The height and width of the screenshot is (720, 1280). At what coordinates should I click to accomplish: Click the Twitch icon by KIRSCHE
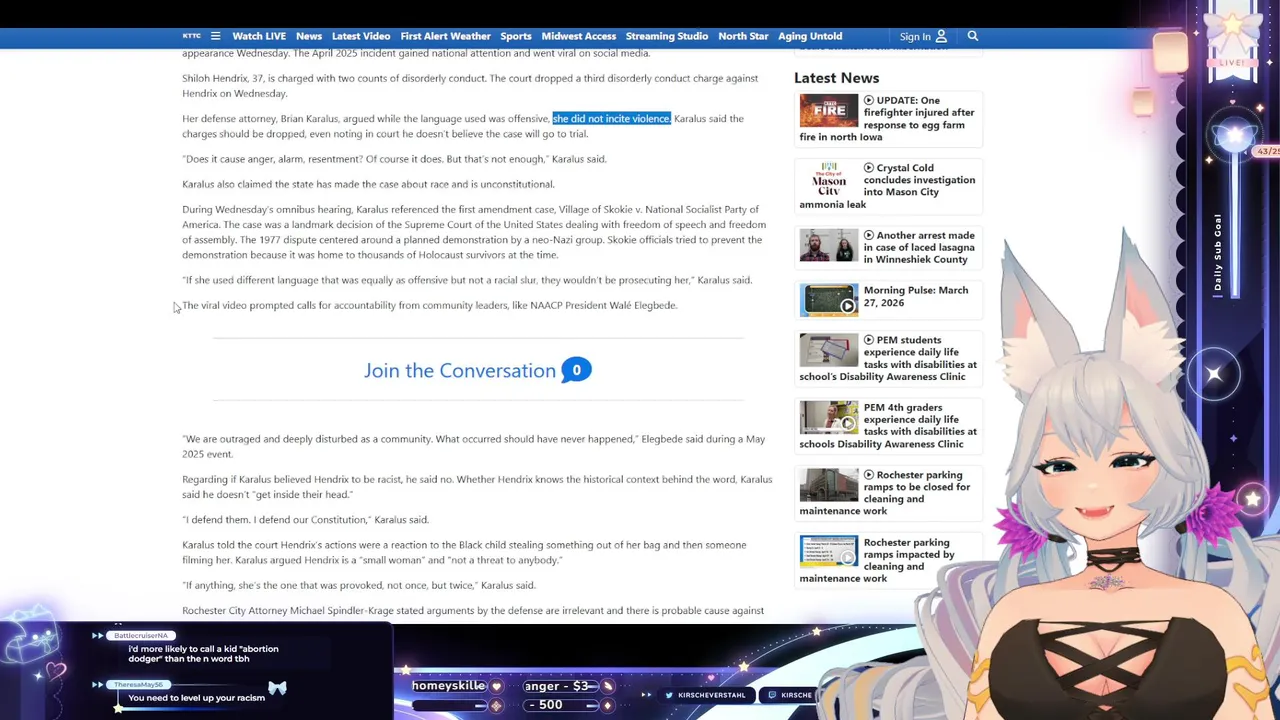(772, 695)
